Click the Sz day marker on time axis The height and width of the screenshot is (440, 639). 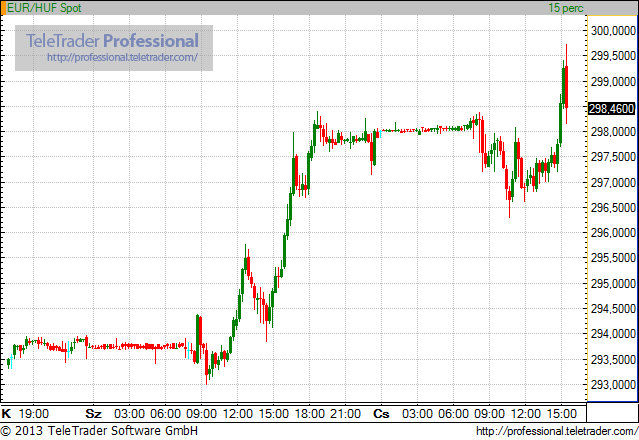tap(93, 414)
